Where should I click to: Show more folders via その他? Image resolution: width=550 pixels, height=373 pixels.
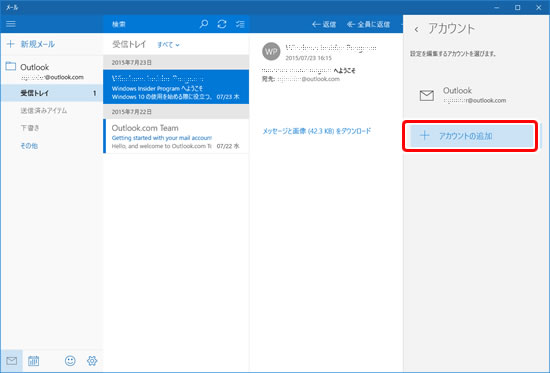[29, 146]
